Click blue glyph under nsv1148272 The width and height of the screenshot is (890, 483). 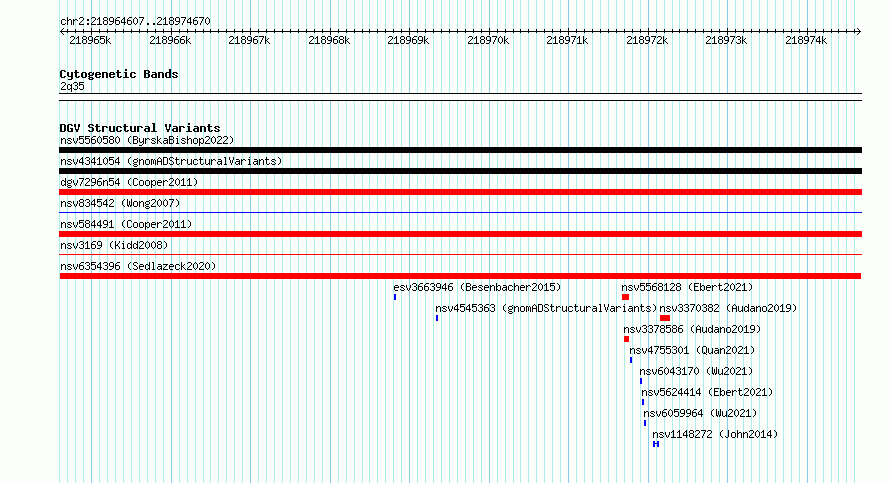coord(656,444)
